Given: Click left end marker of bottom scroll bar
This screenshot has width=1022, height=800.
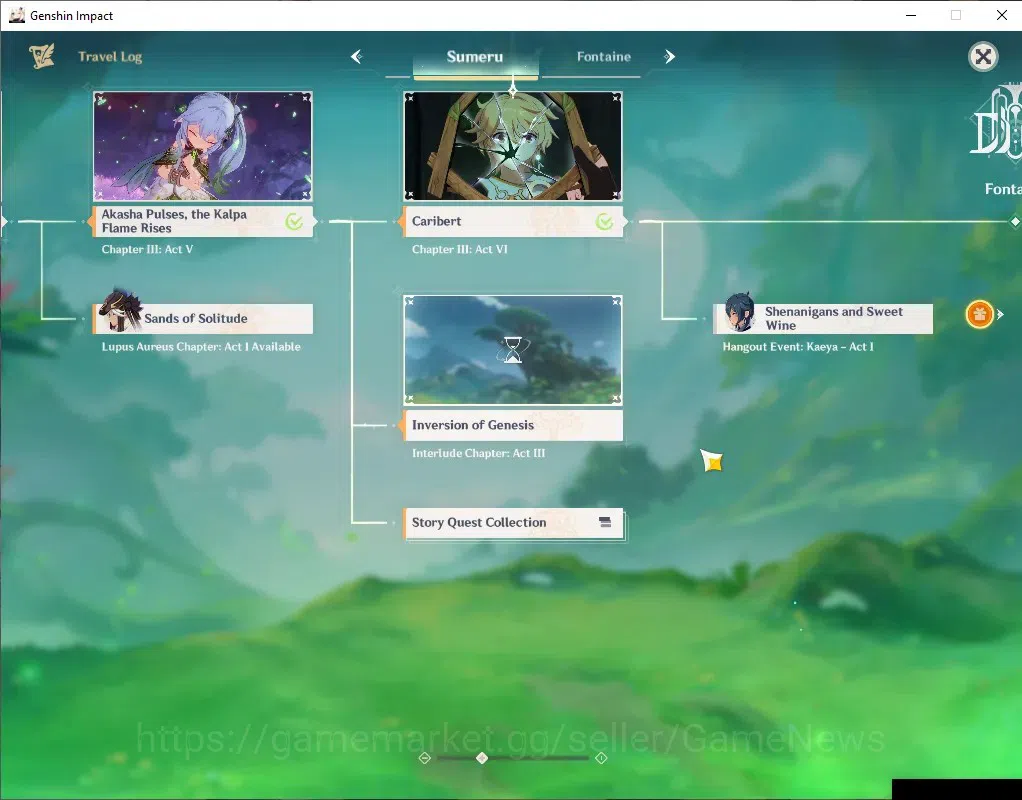Looking at the screenshot, I should (425, 758).
